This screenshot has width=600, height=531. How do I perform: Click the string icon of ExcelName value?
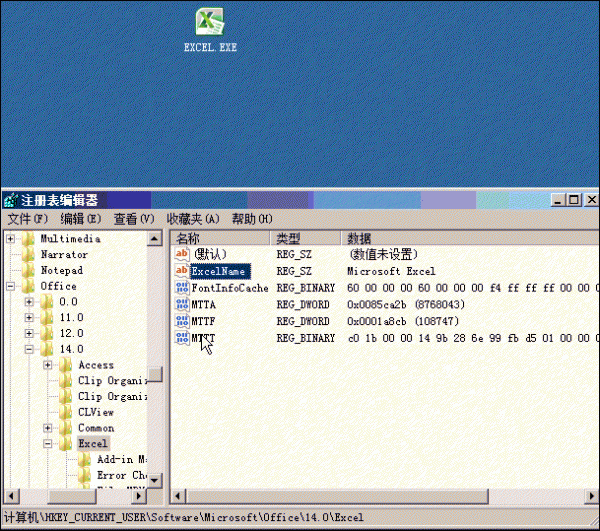tap(182, 271)
